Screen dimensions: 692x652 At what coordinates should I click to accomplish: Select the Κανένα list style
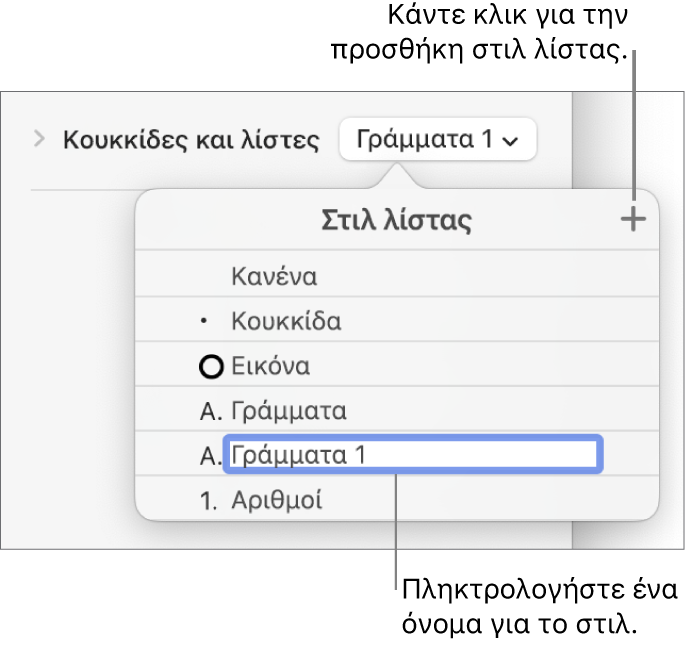[x=396, y=274]
